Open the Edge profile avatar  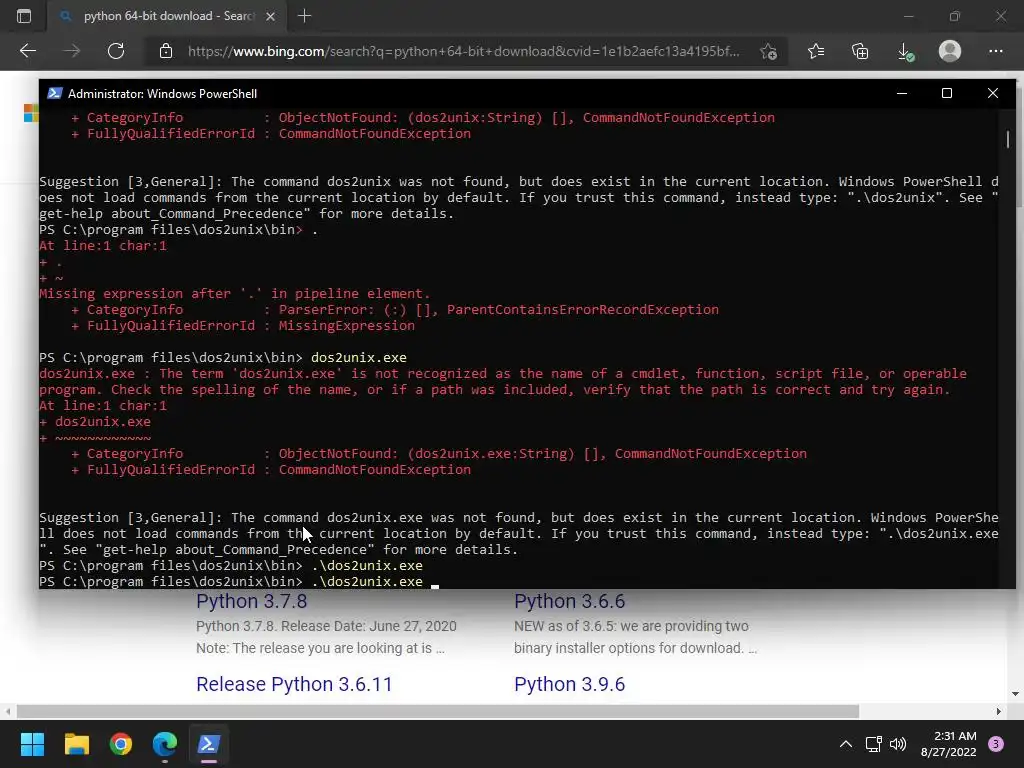[950, 51]
